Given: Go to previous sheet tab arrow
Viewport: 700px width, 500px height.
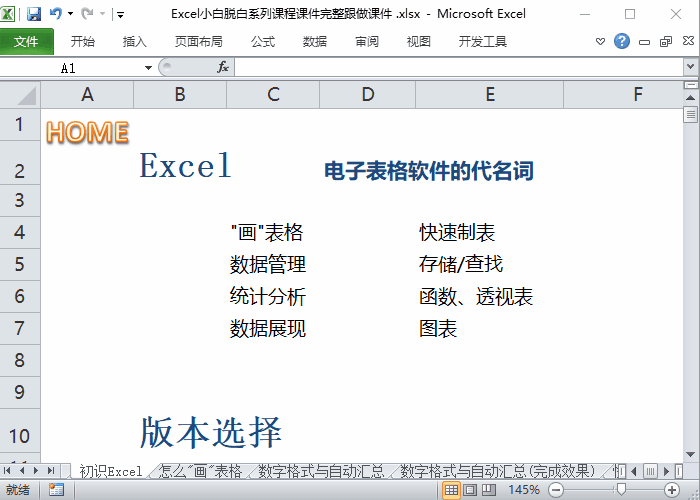Looking at the screenshot, I should (x=21, y=470).
